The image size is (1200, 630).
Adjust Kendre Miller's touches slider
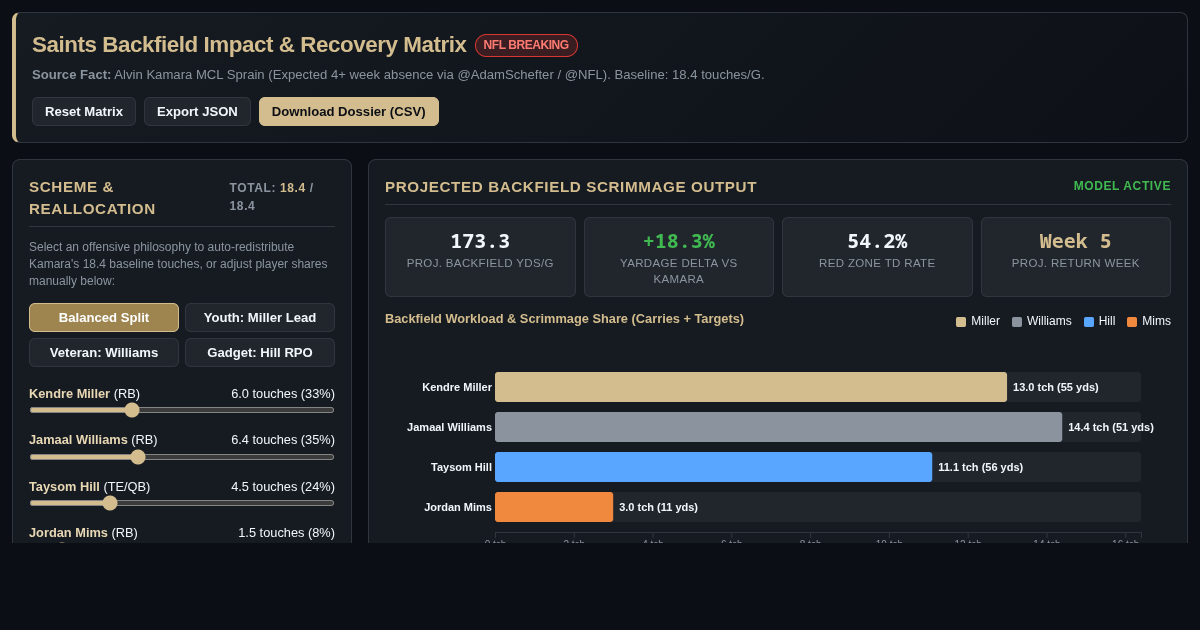pos(182,410)
